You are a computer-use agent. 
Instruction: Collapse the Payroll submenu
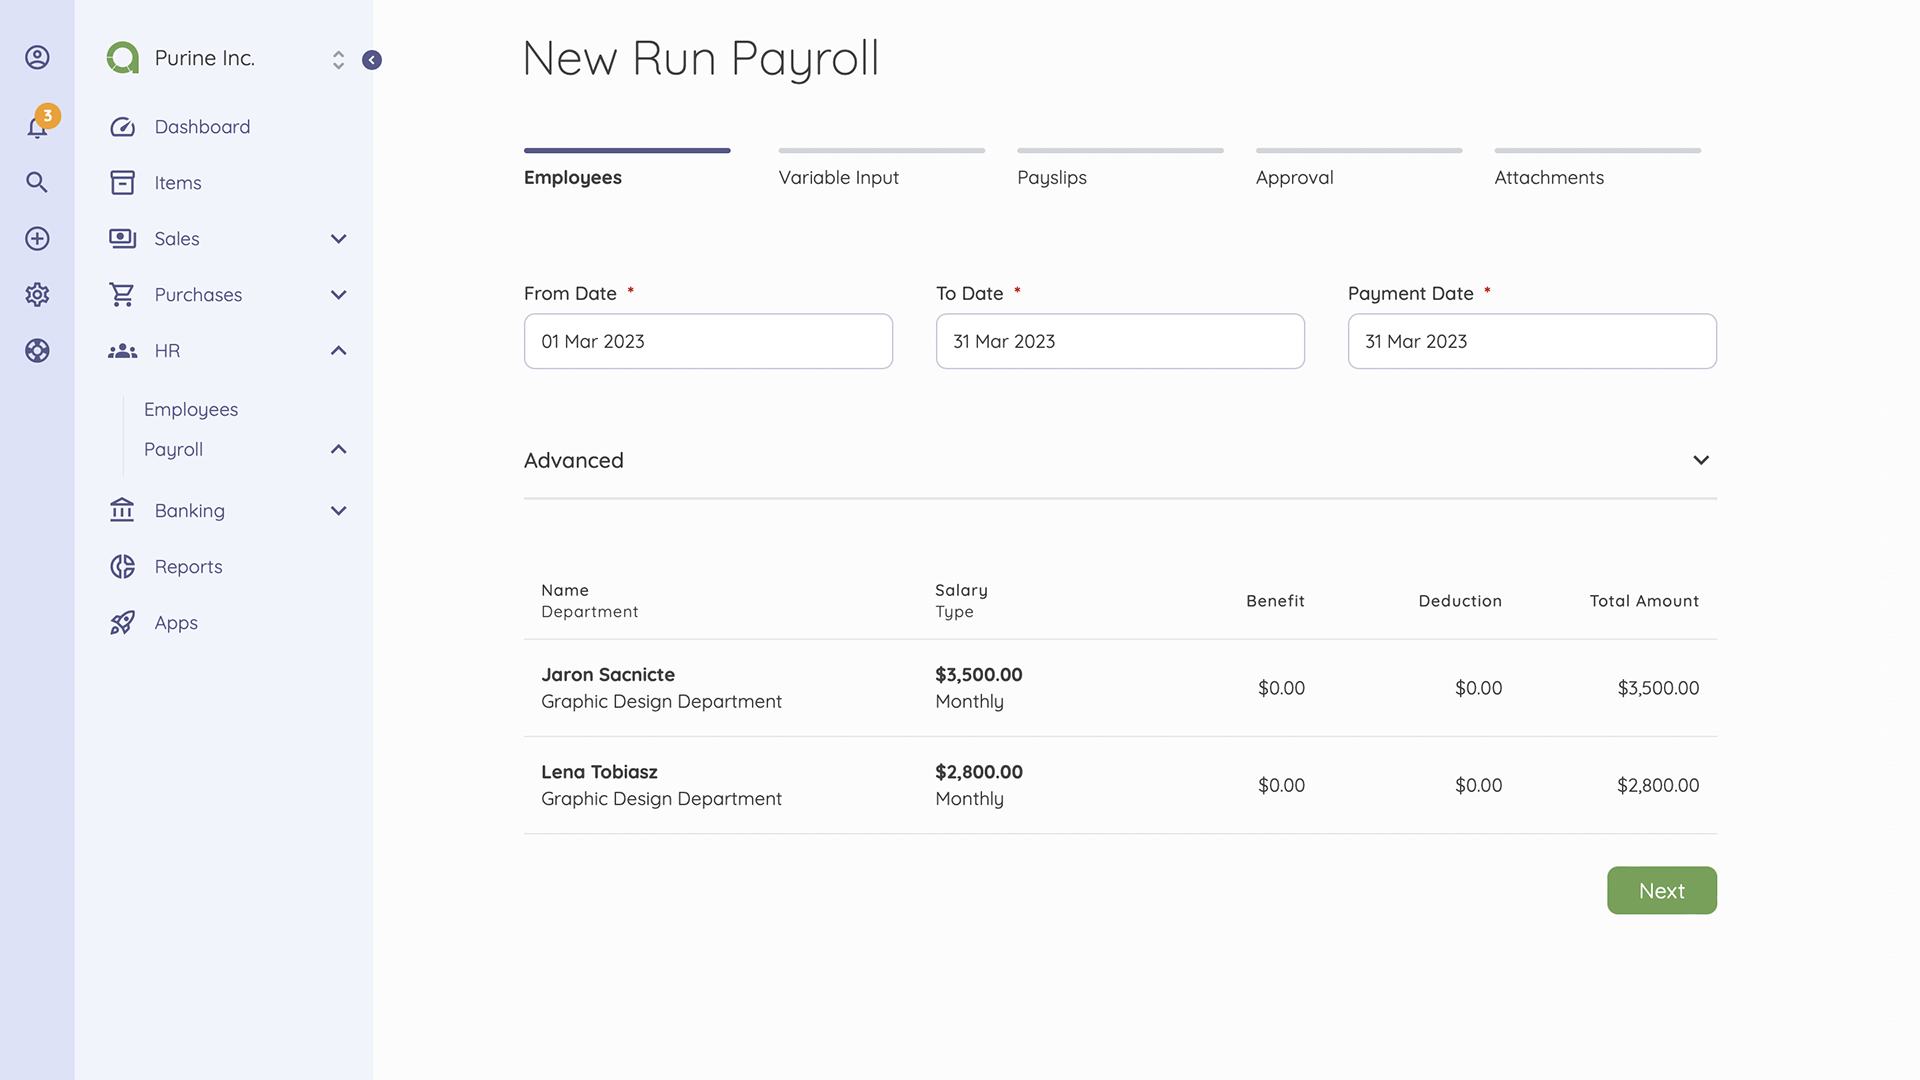point(338,449)
